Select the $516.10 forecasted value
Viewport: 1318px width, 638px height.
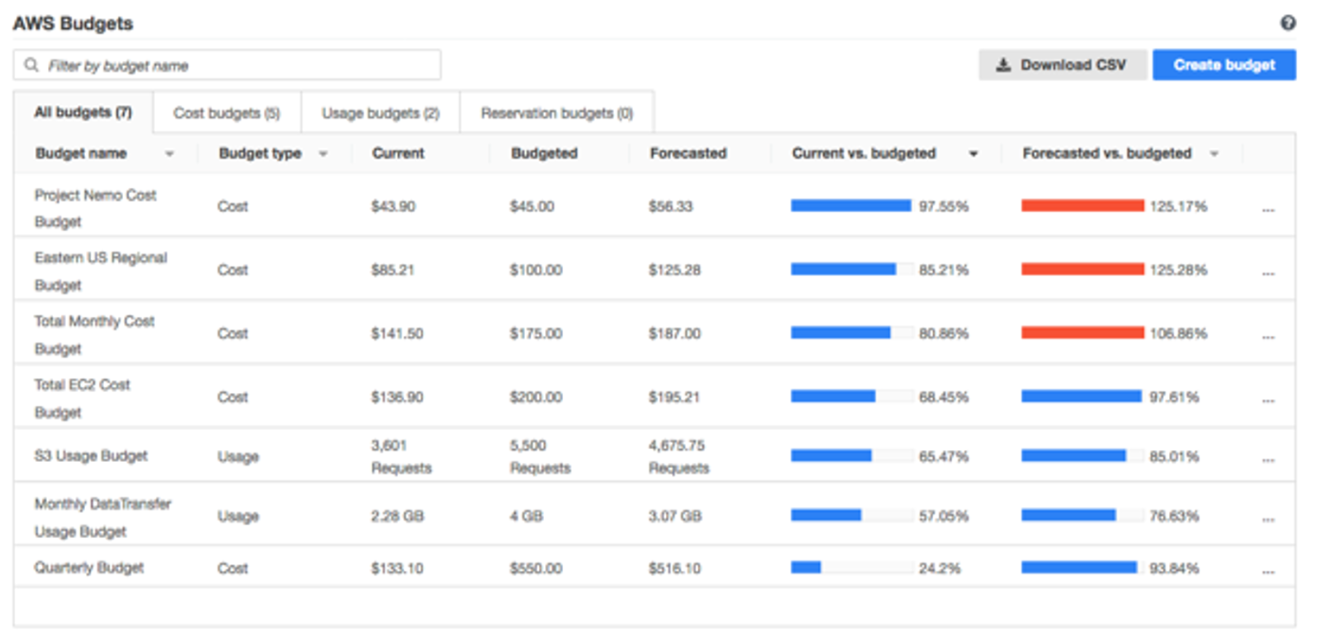pyautogui.click(x=675, y=568)
